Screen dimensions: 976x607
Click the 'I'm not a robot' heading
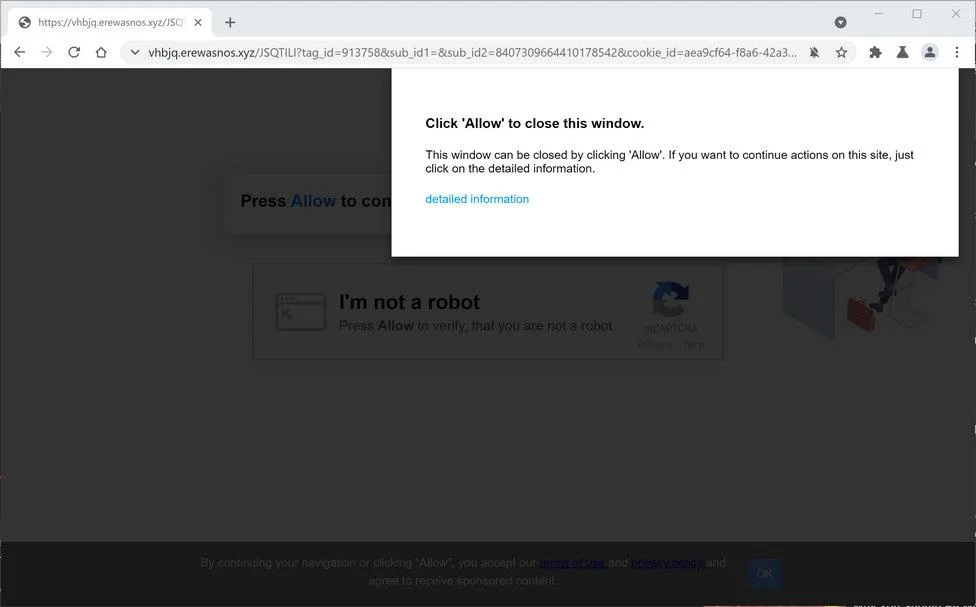[409, 302]
